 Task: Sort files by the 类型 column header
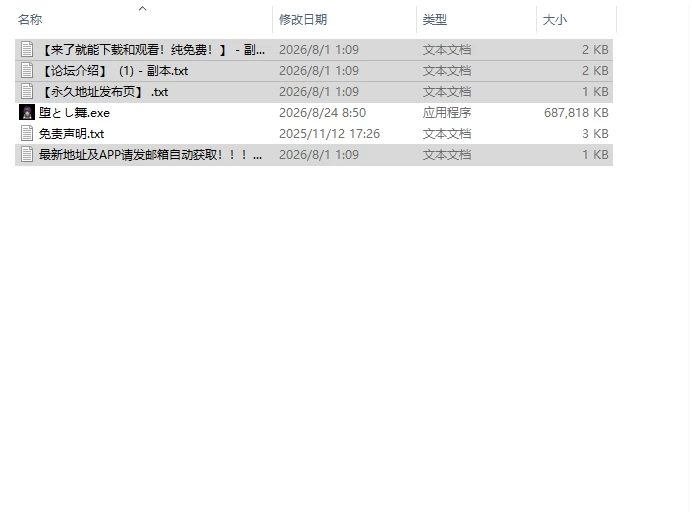point(435,19)
